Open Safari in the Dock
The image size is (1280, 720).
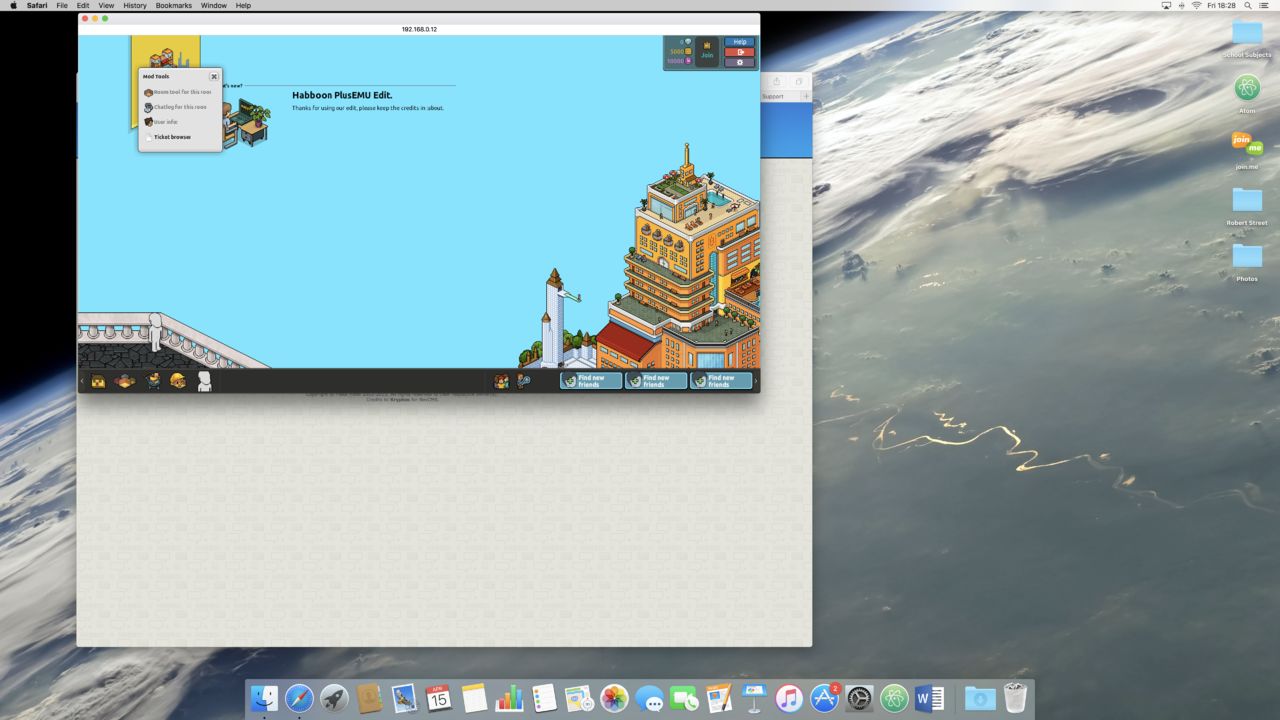[299, 698]
